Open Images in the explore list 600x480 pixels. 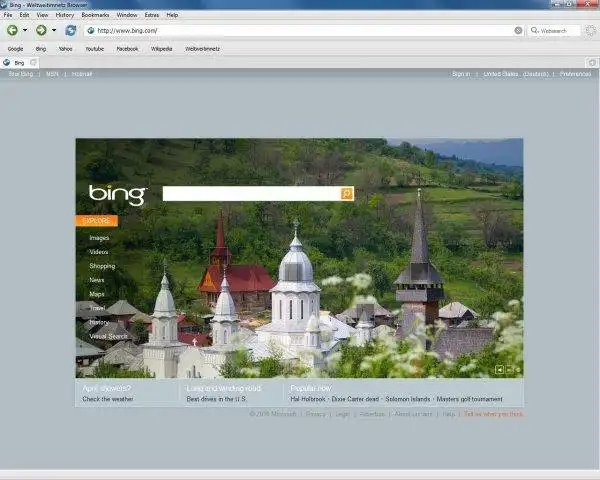coord(99,238)
